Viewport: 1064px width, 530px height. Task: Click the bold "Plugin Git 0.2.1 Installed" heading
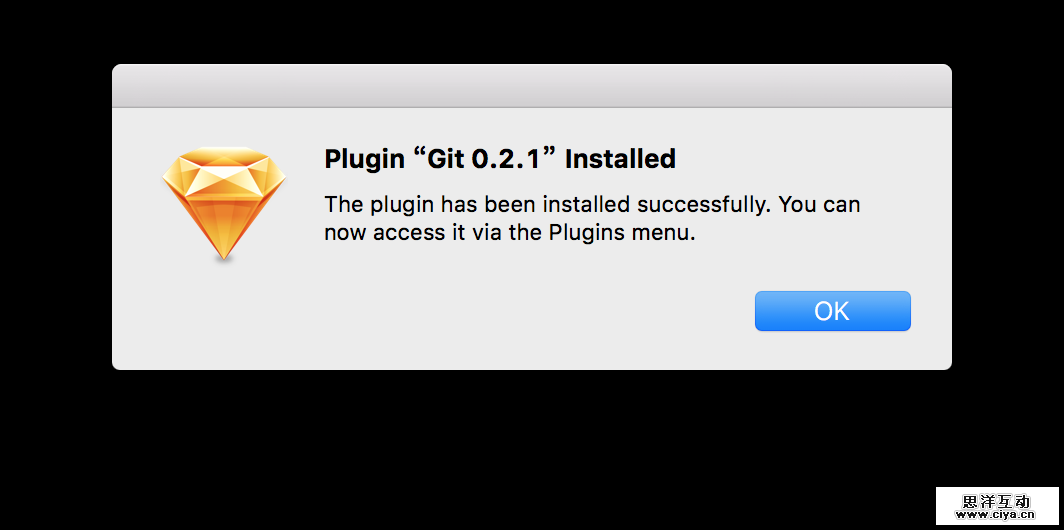[x=500, y=159]
